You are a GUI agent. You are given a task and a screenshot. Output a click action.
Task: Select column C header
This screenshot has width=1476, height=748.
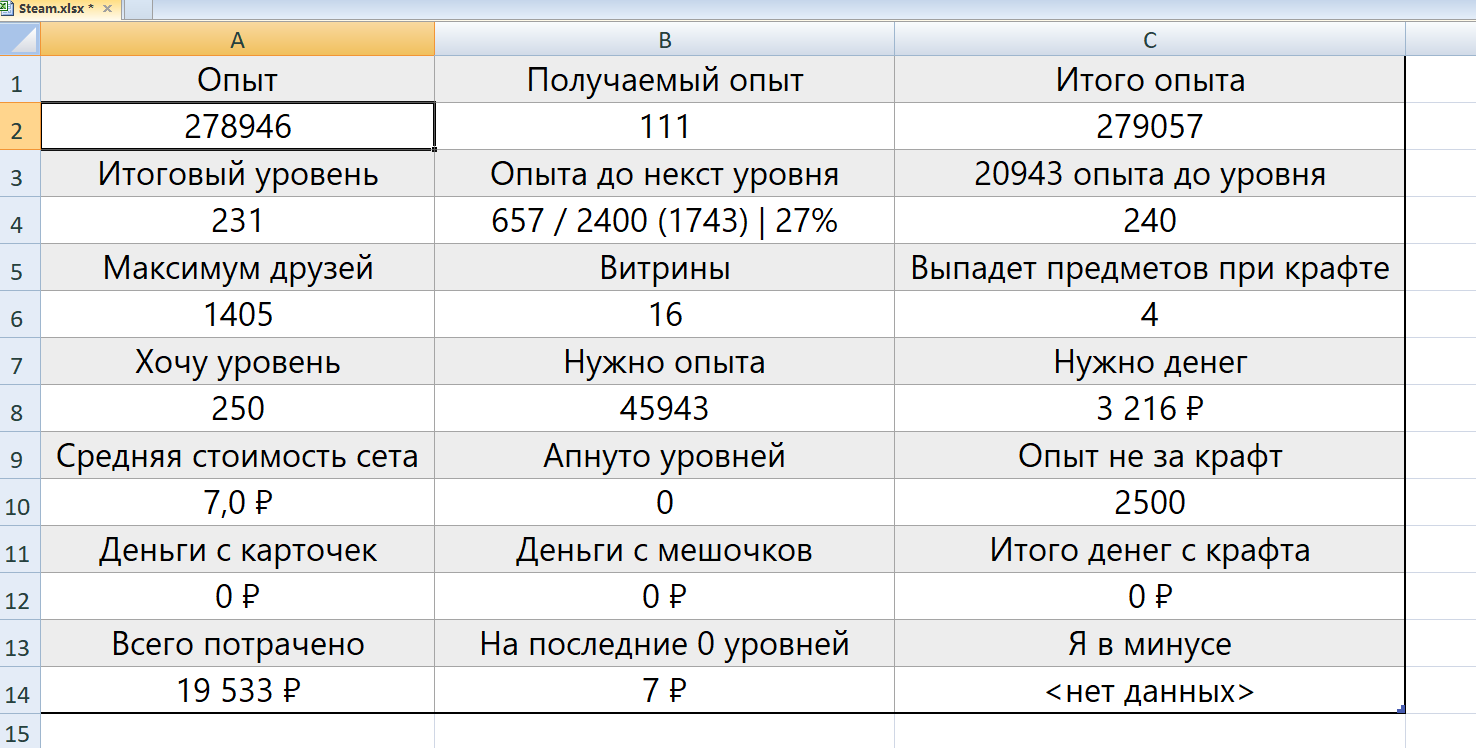pos(1150,39)
